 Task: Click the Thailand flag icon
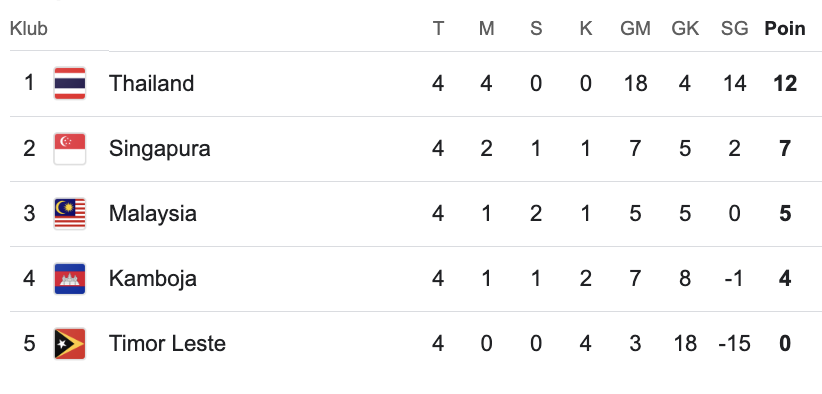(70, 83)
